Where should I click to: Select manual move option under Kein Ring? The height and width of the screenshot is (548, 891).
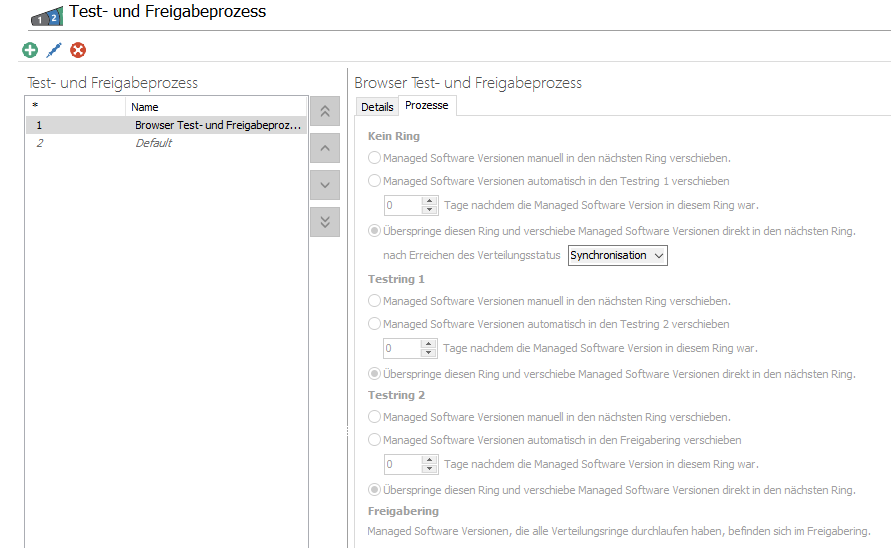coord(375,158)
